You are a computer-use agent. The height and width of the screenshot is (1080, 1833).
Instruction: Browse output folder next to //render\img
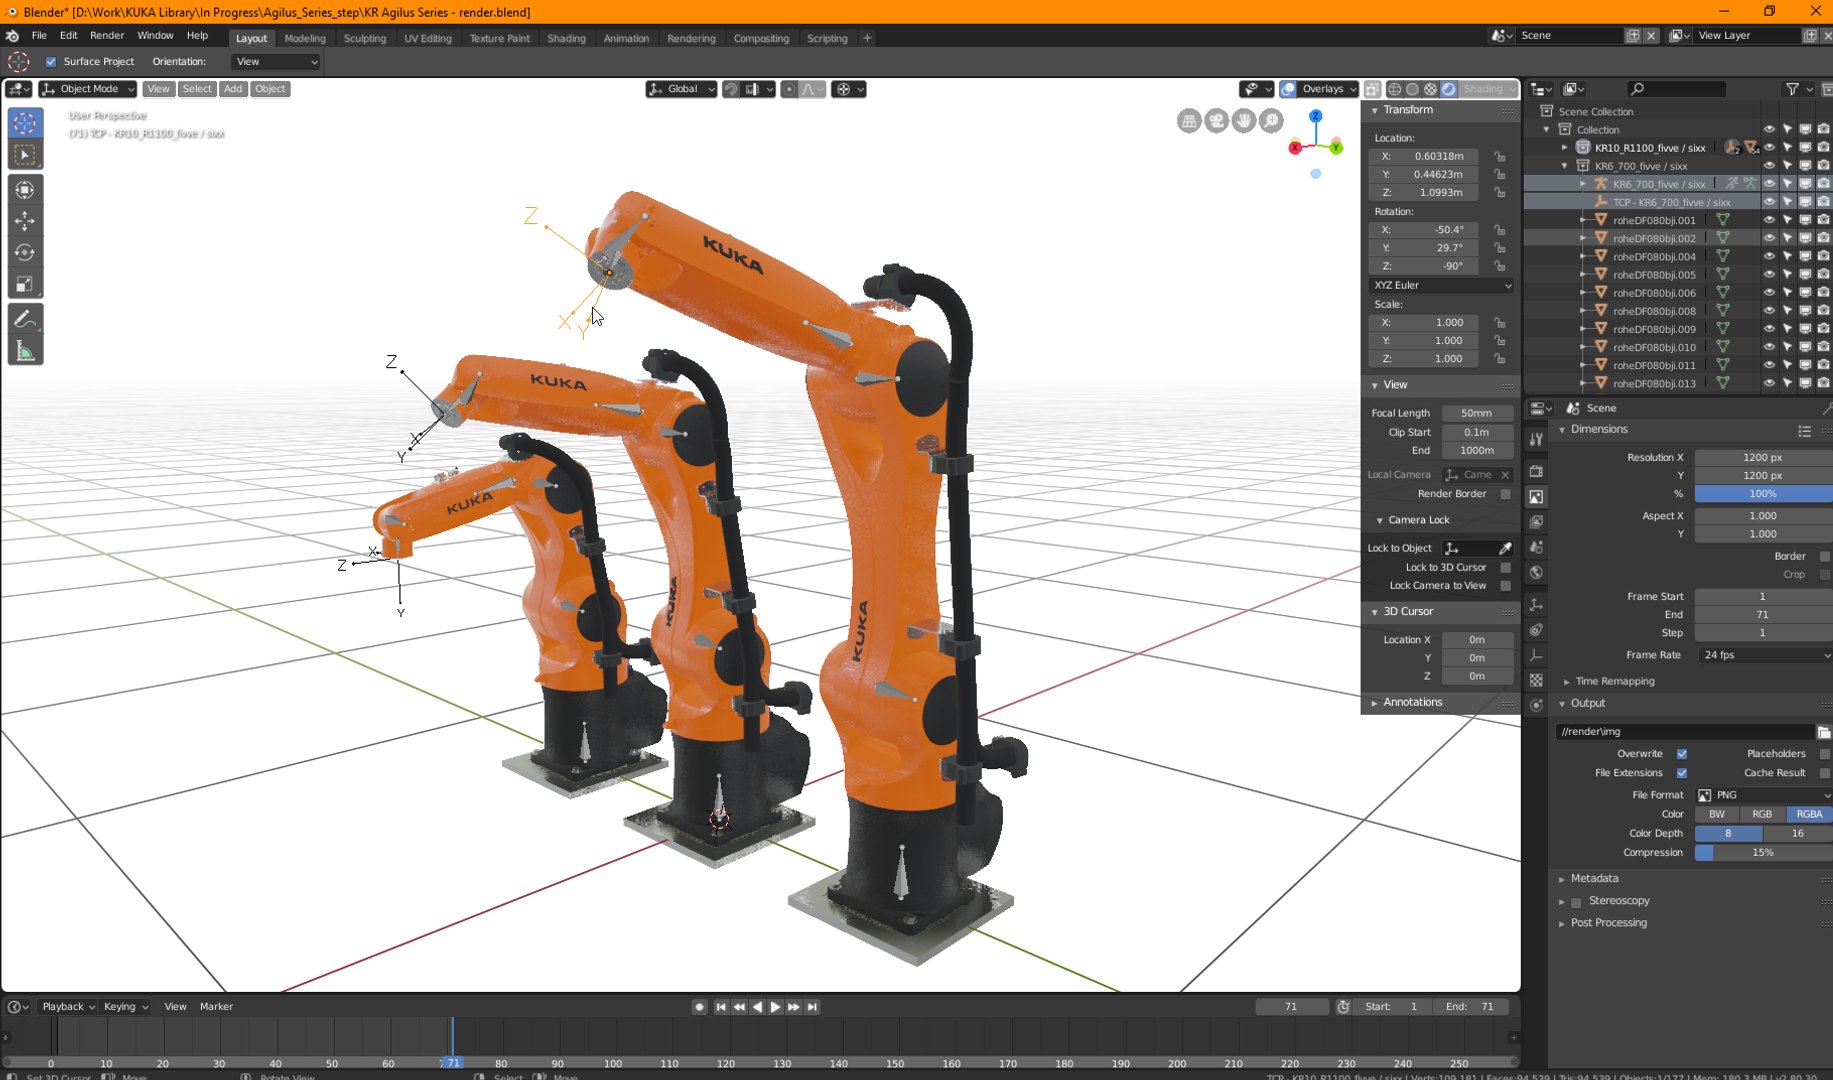coord(1823,732)
